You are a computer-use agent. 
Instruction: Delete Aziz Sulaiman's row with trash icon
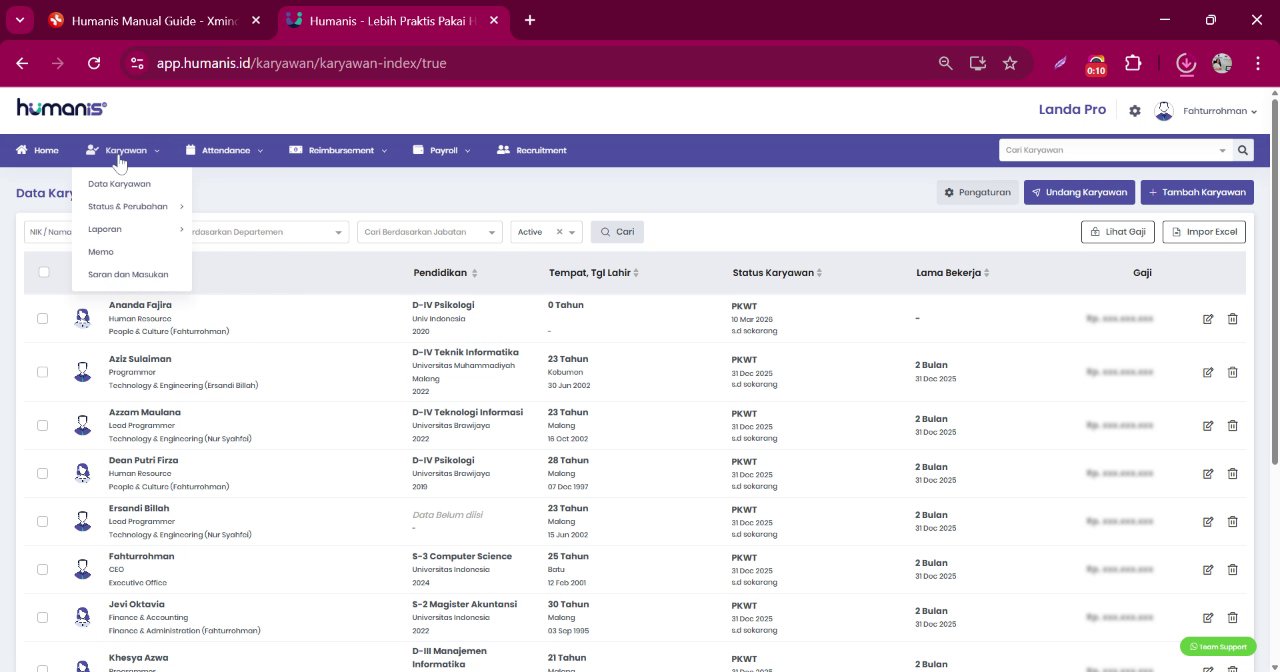point(1232,372)
